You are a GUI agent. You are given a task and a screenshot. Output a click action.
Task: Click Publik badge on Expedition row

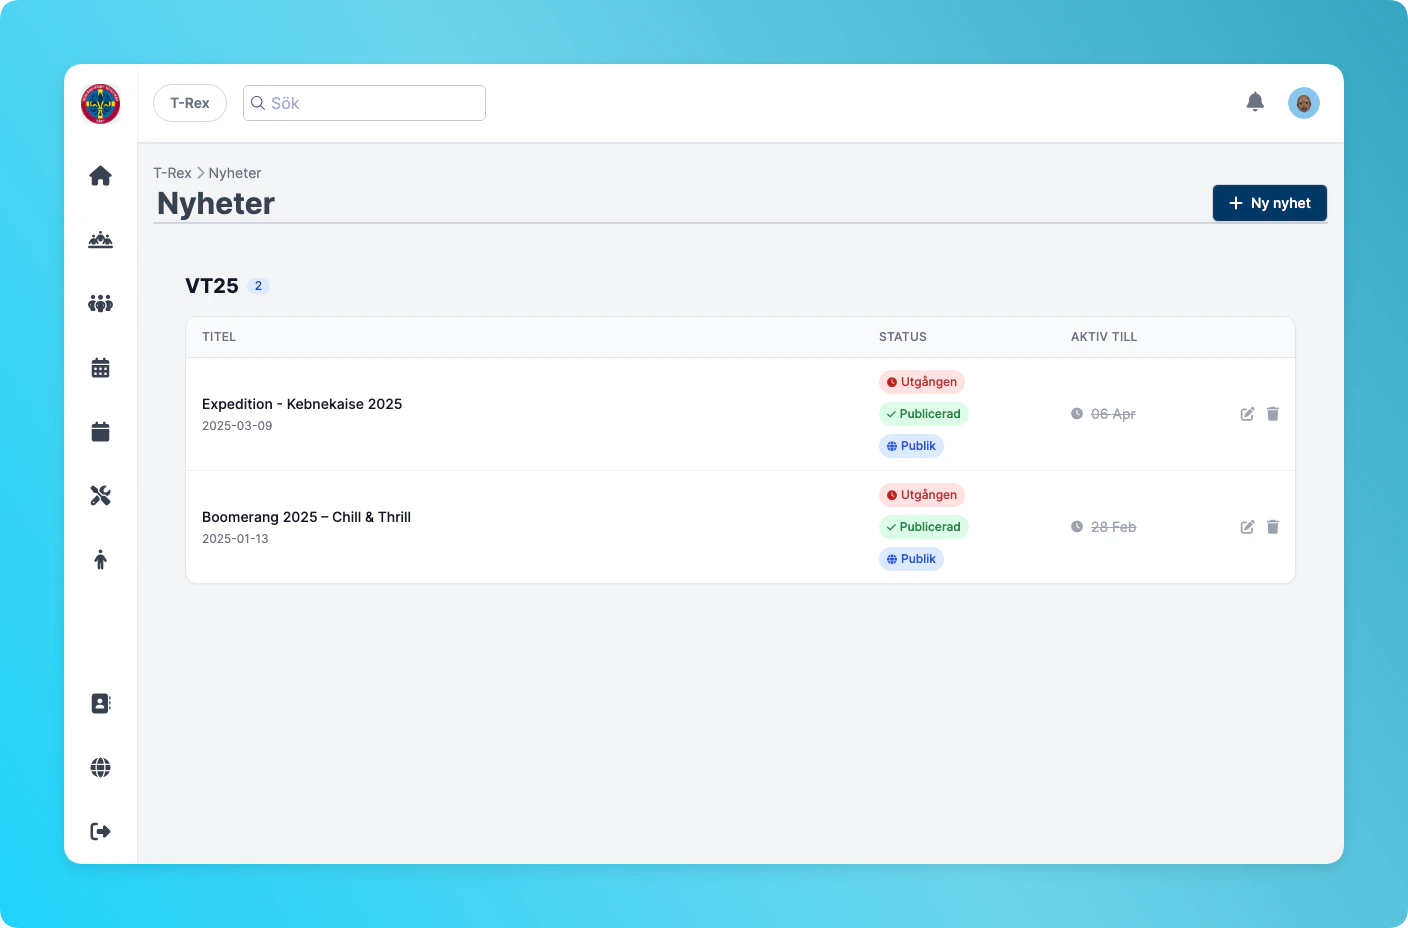coord(911,446)
